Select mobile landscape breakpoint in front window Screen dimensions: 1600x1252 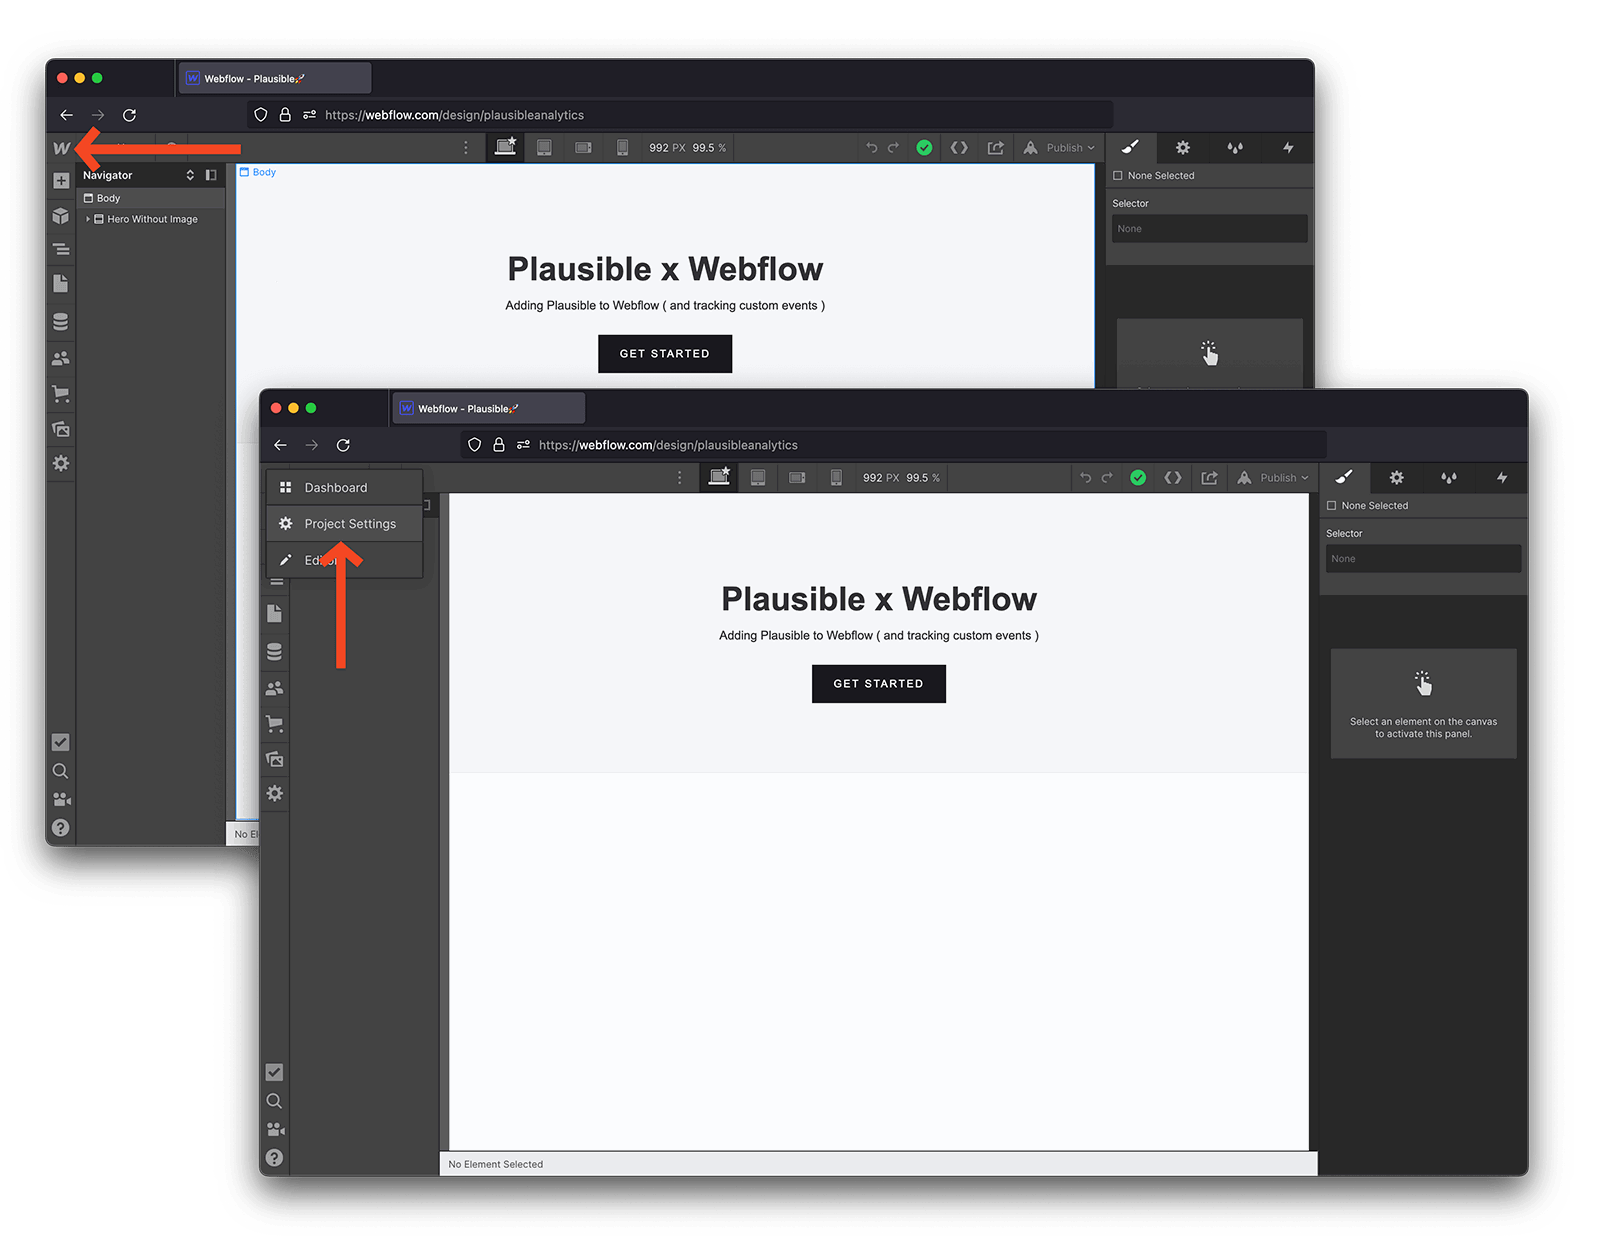pos(797,478)
